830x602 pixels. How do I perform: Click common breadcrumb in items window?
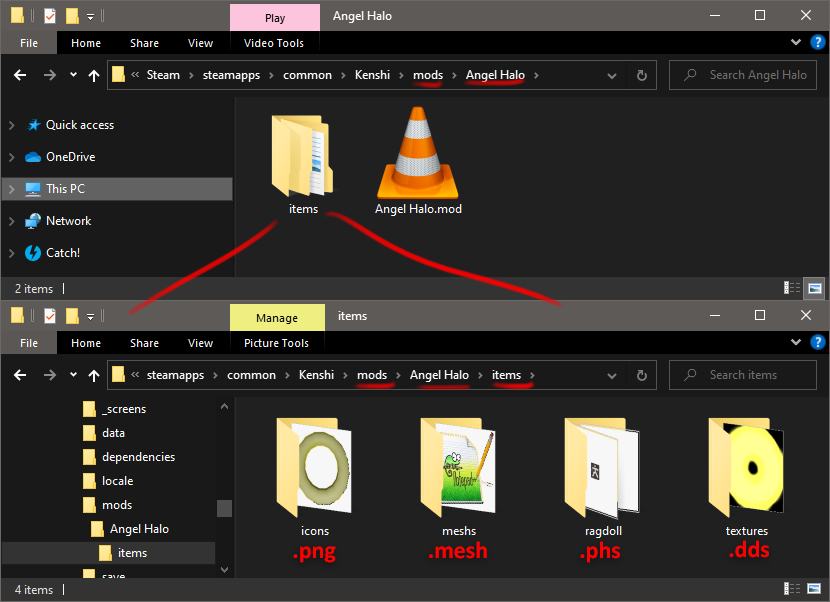[251, 375]
